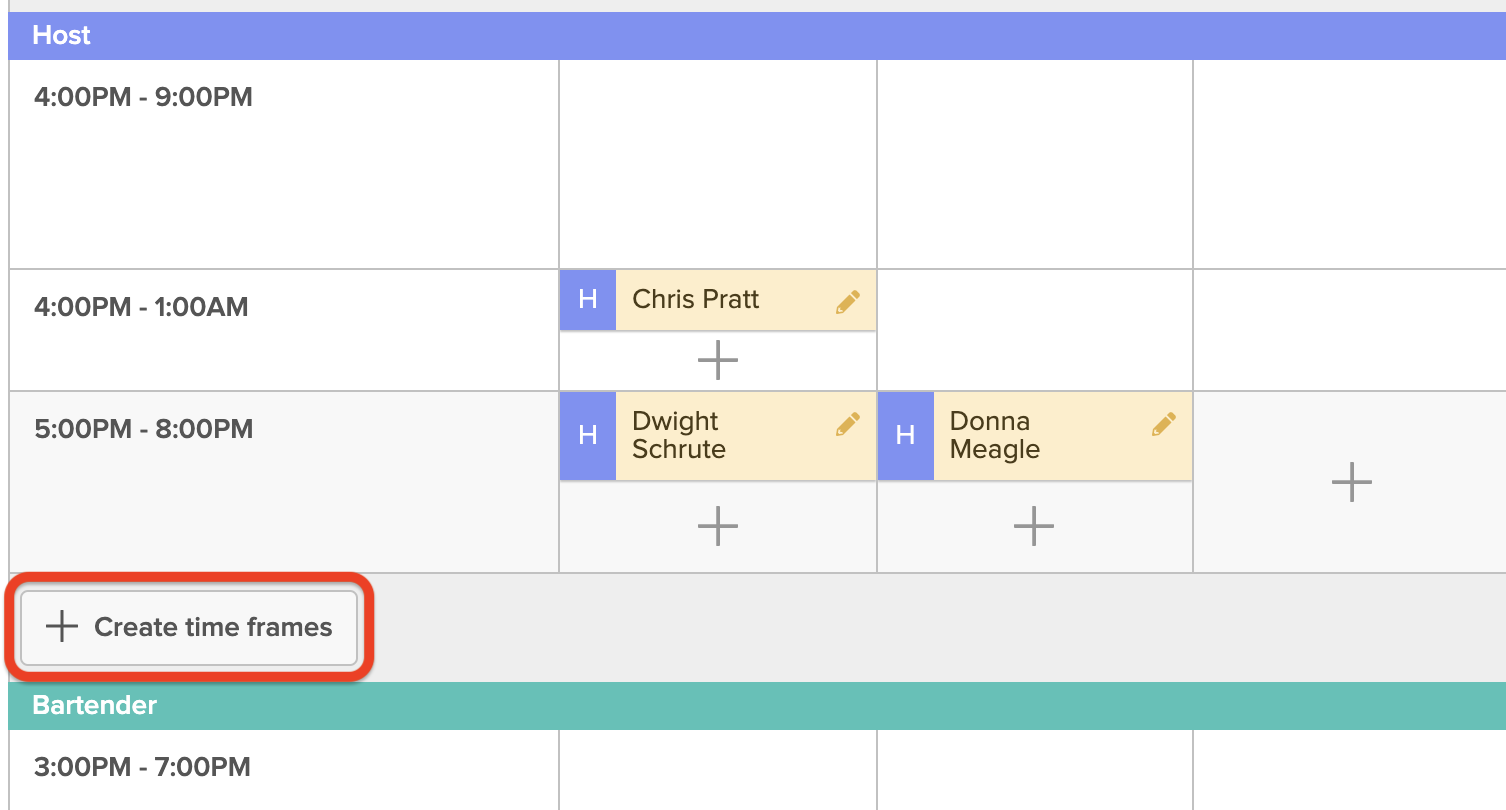Screen dimensions: 1506x810
Task: Click the H badge beside Dwight Schrute
Action: point(587,435)
